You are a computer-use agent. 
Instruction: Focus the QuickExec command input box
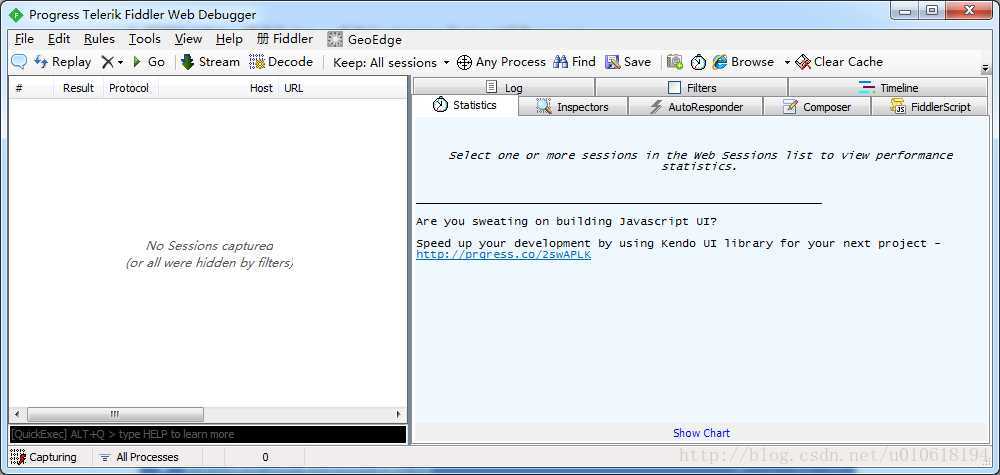(208, 434)
